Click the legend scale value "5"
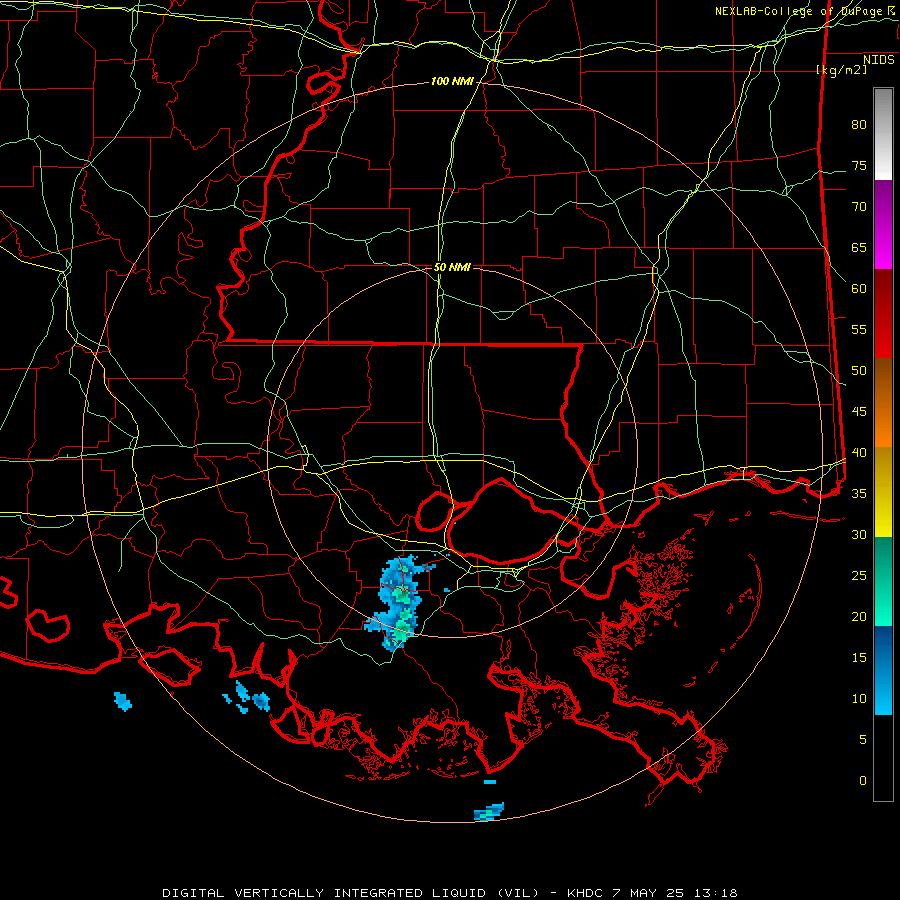The image size is (900, 900). [x=863, y=740]
